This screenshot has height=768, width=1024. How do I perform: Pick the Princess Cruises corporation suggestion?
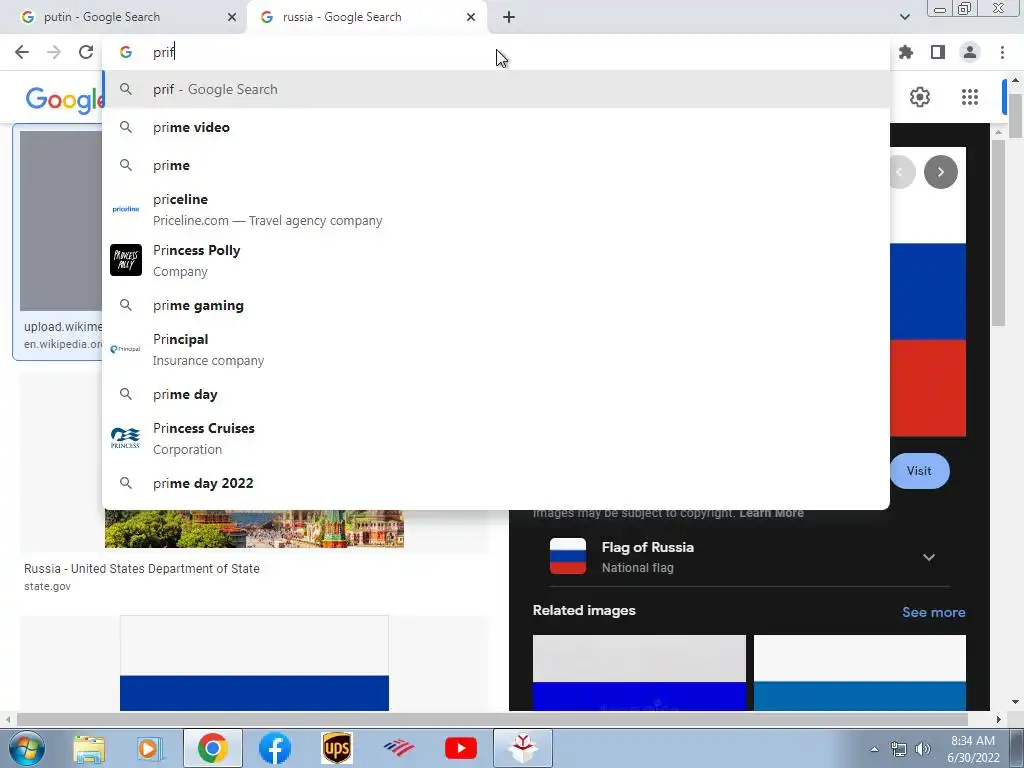[x=496, y=438]
